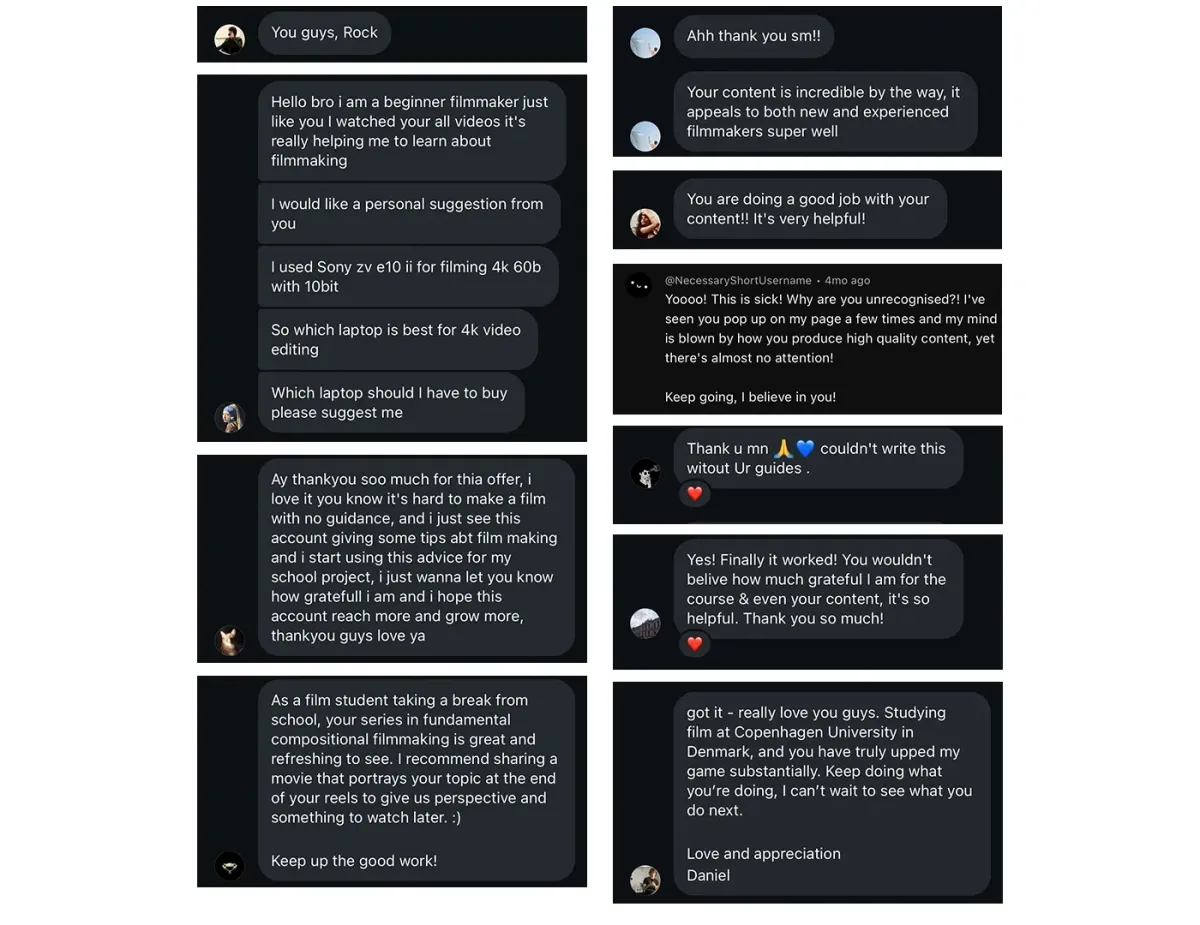Toggle heart reaction under 'Thank u mn' message
This screenshot has height=925, width=1200.
click(695, 493)
